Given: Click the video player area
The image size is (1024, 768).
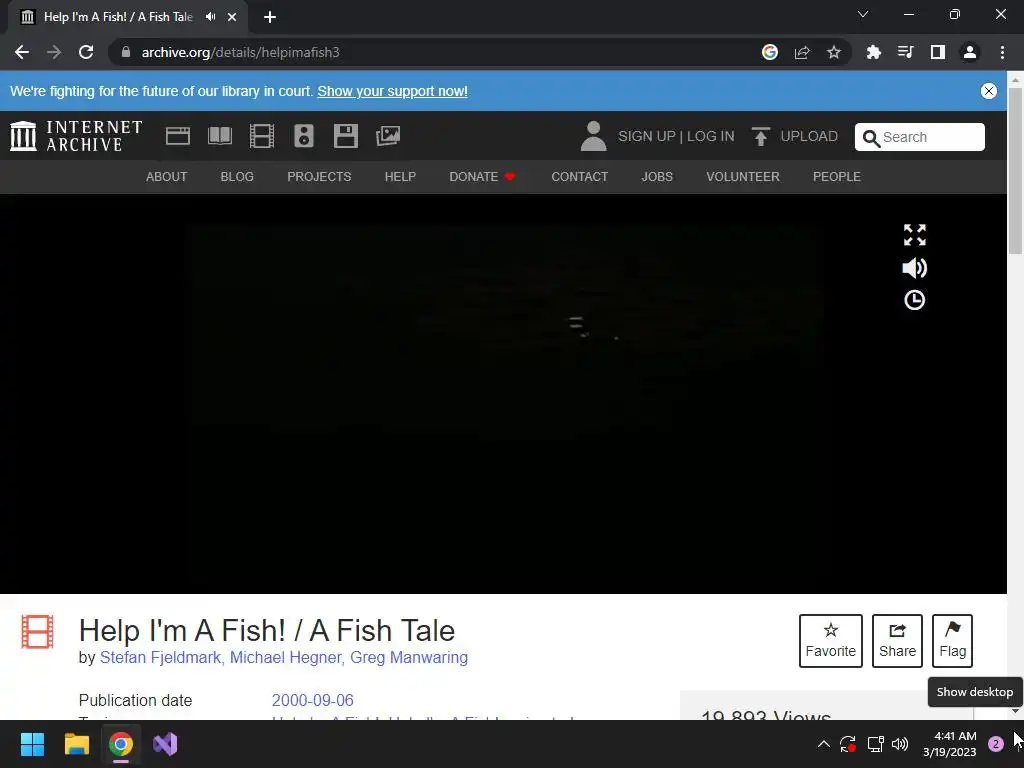Looking at the screenshot, I should pyautogui.click(x=503, y=394).
